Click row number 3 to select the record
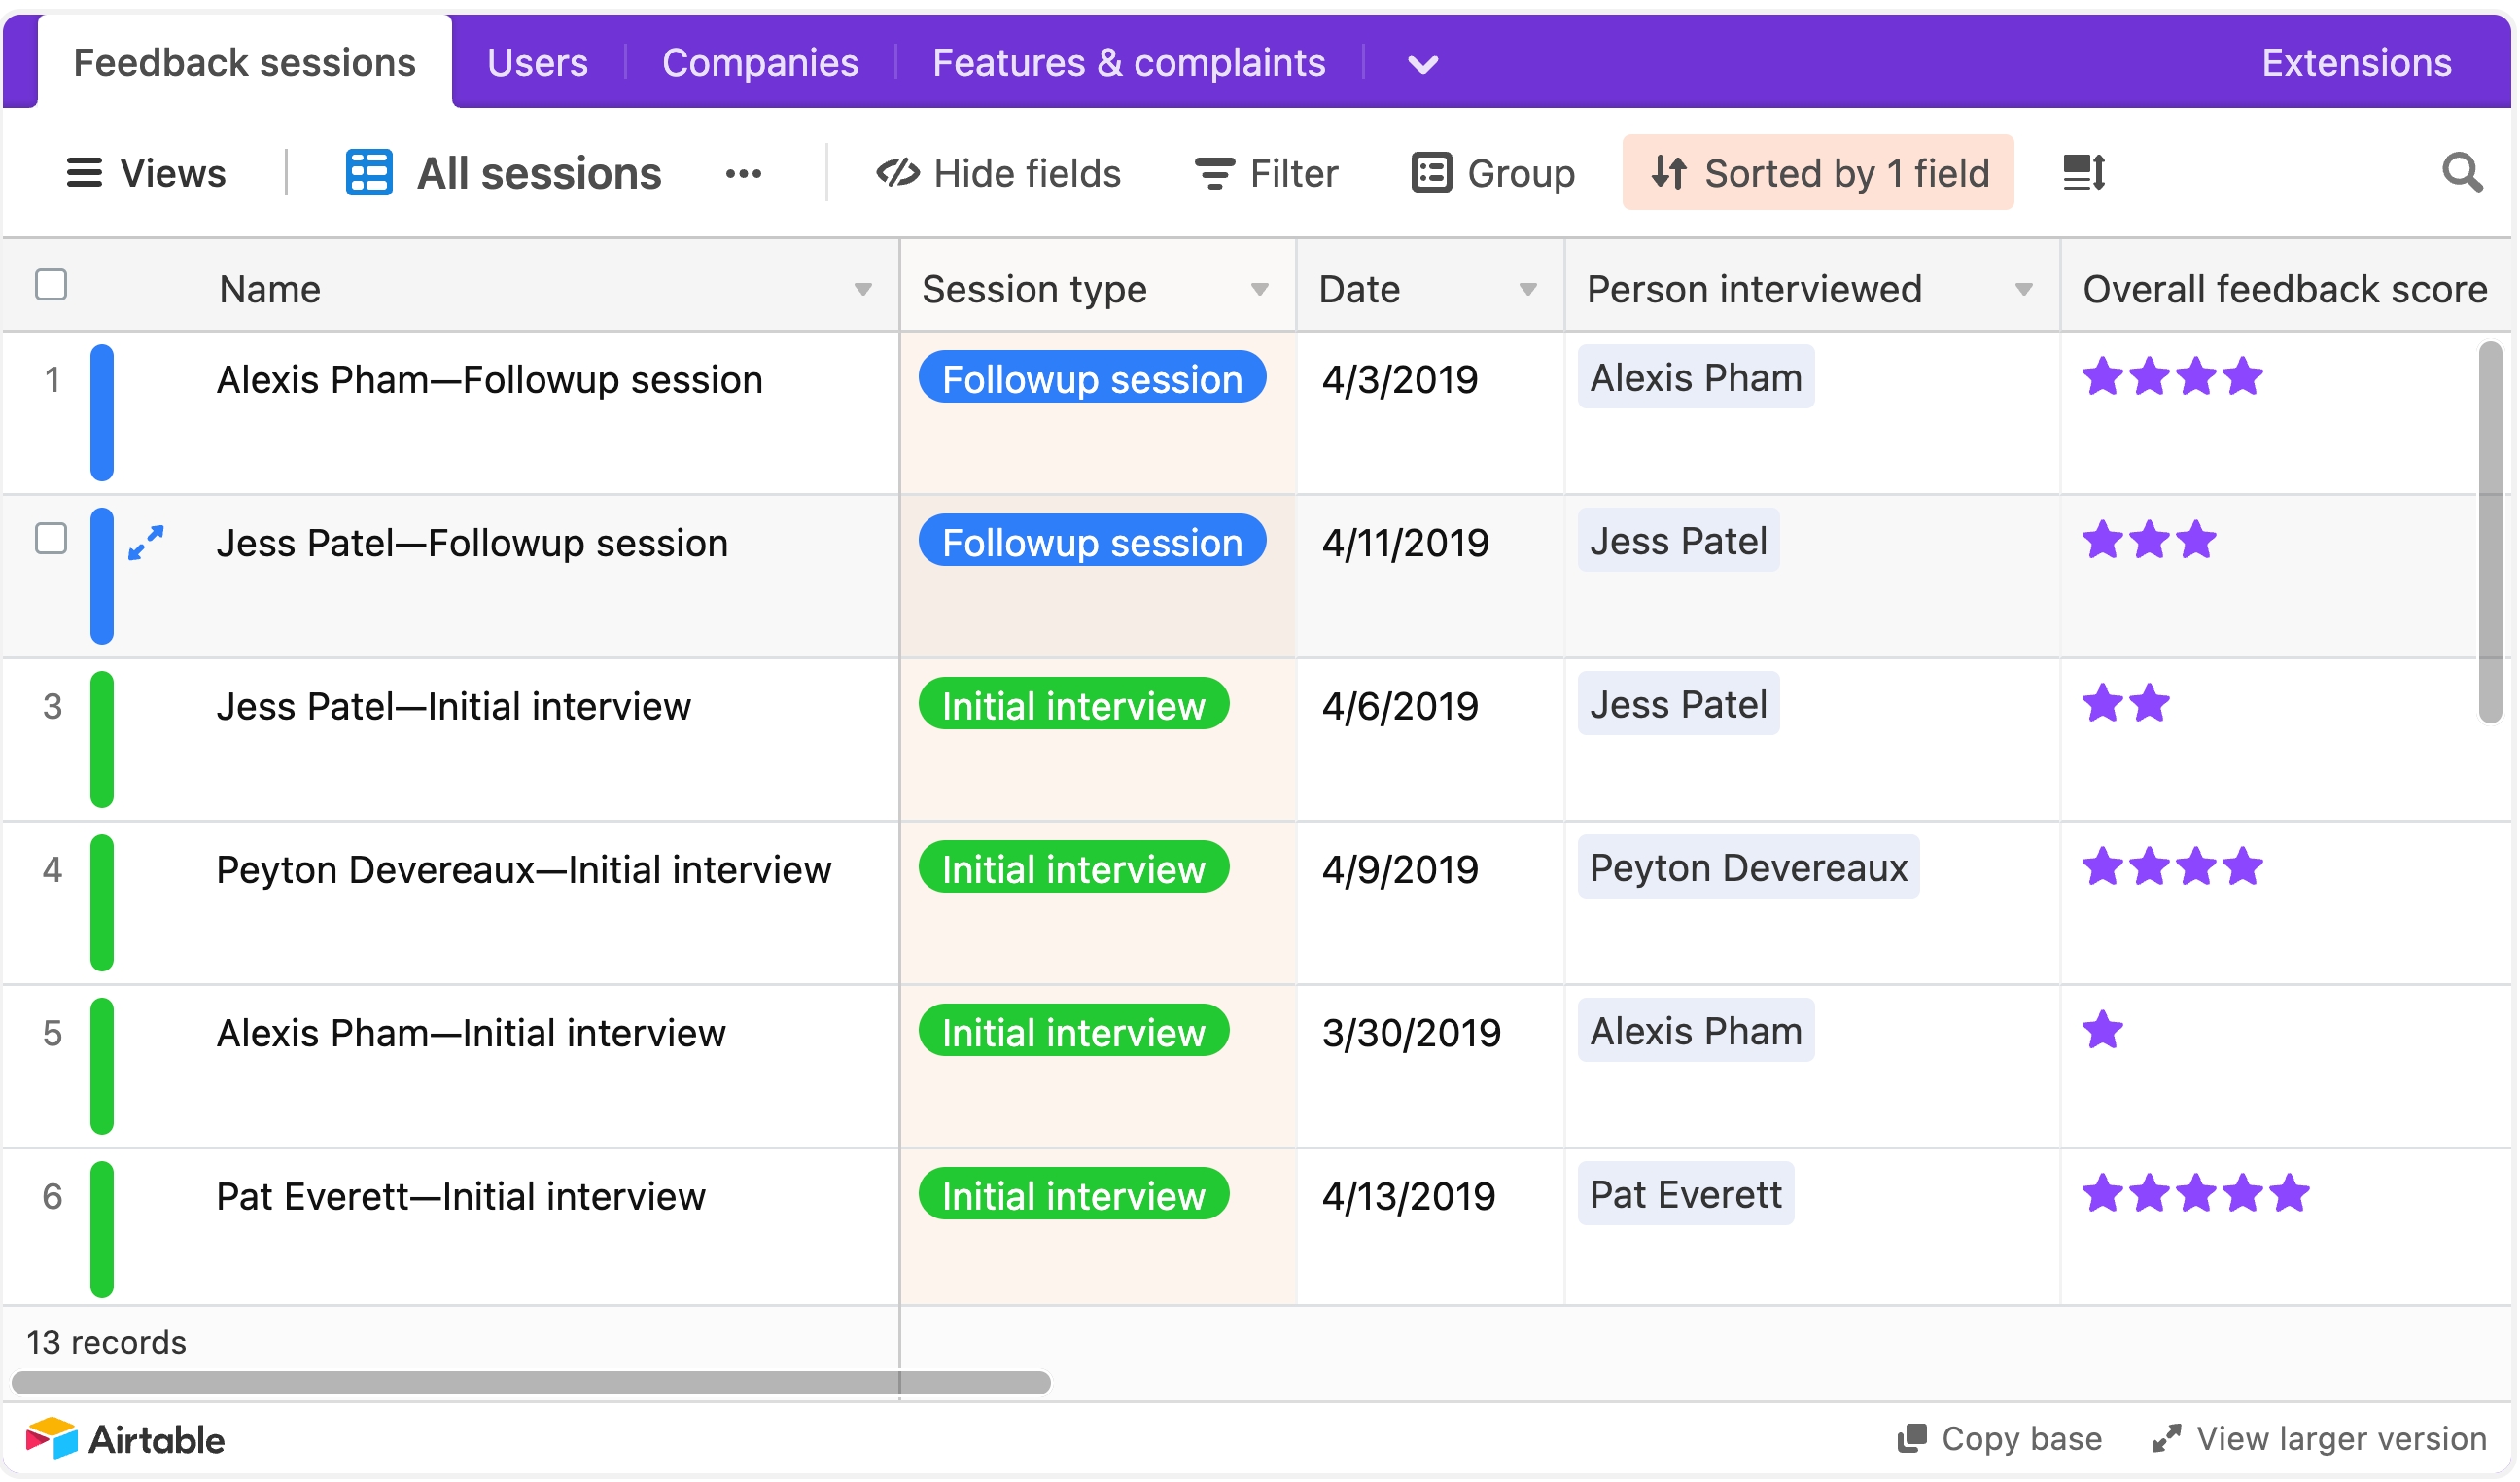2520x1482 pixels. (x=52, y=707)
